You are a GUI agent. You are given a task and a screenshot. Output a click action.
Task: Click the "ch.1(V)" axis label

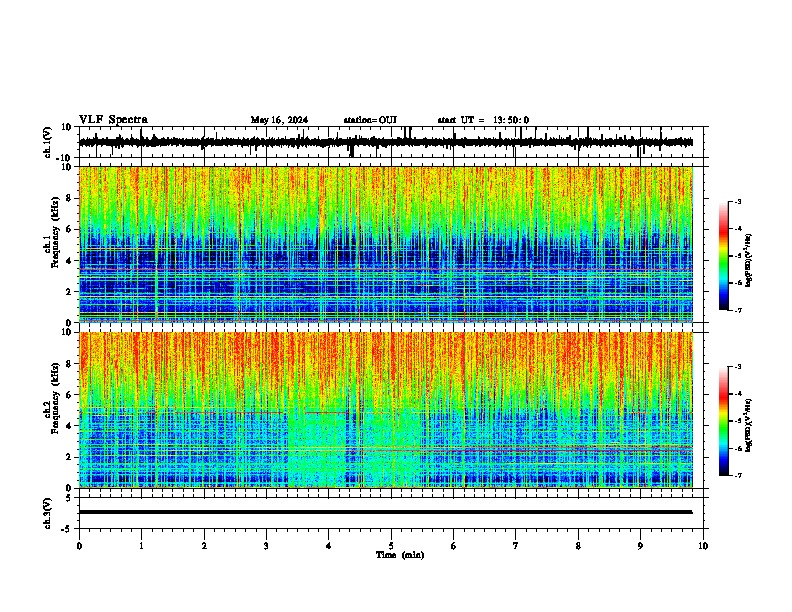pyautogui.click(x=48, y=142)
